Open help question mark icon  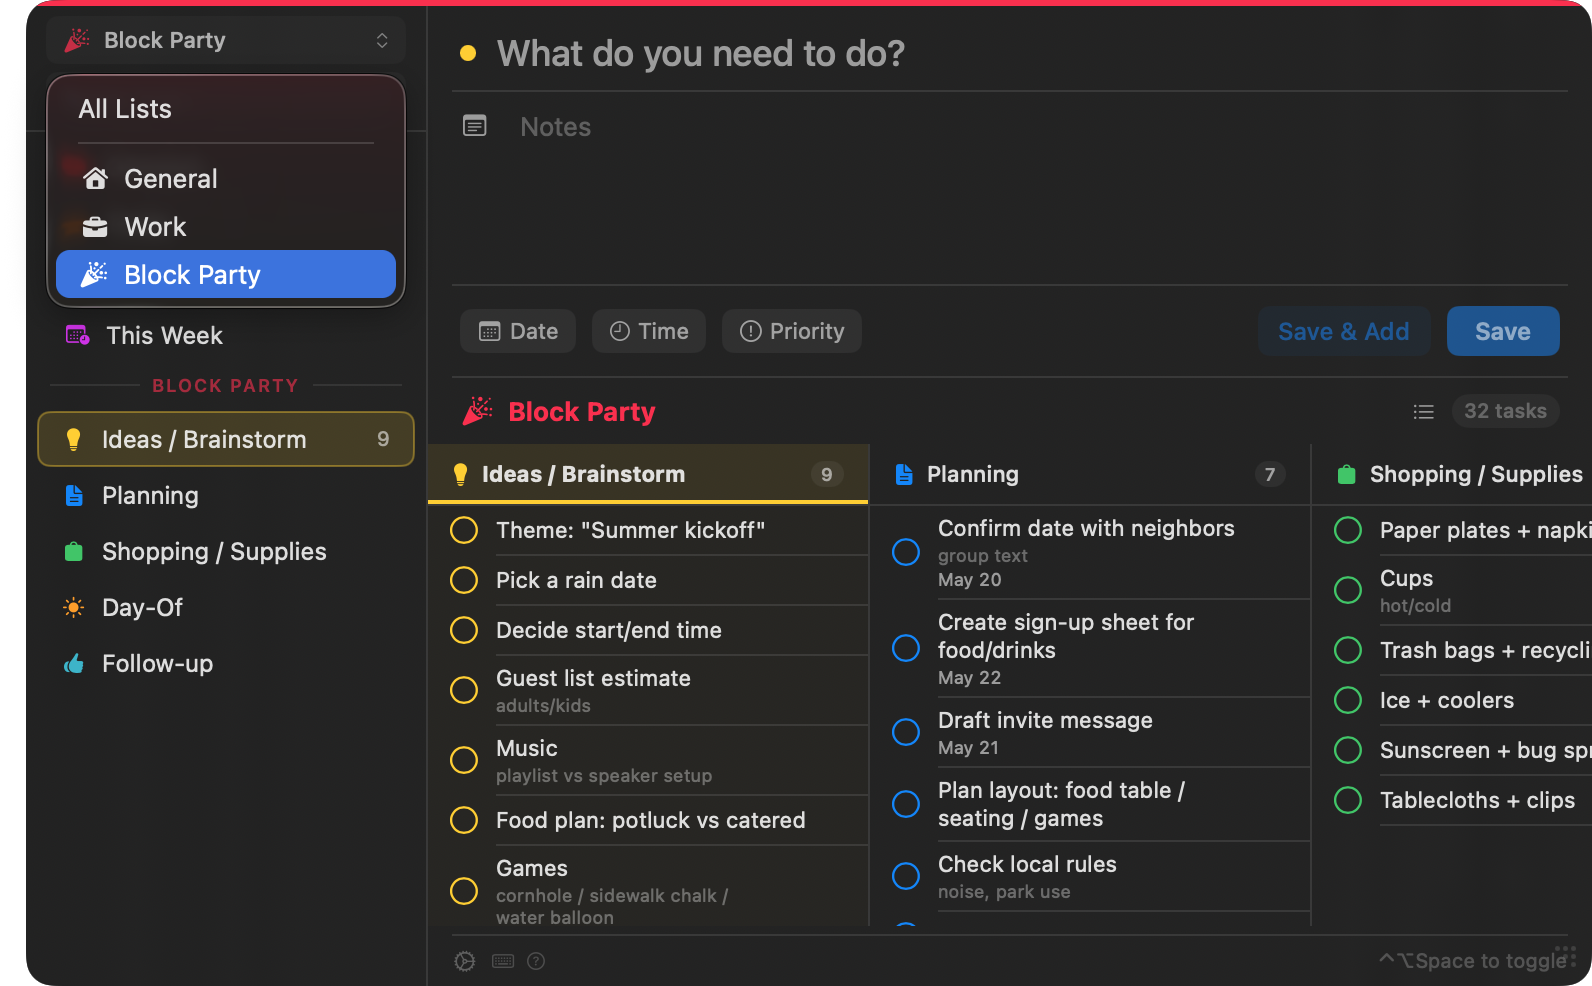(536, 961)
